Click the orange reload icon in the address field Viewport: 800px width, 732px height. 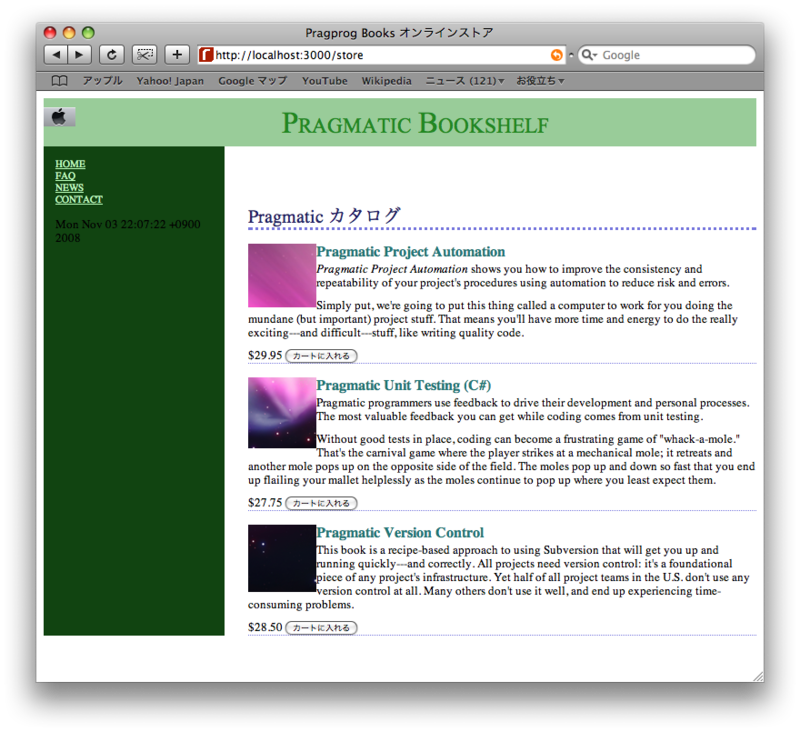[557, 55]
